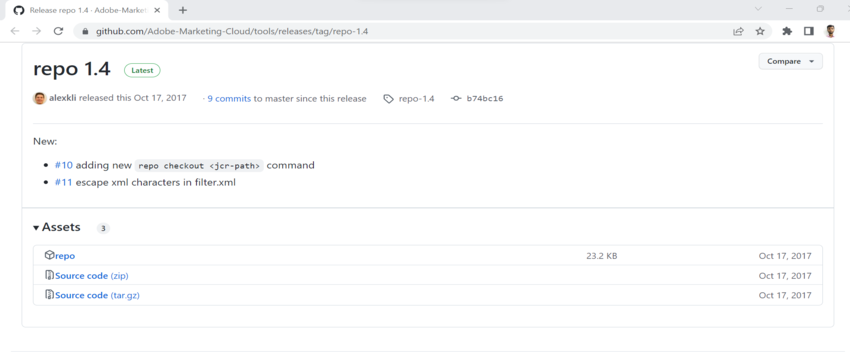This screenshot has width=850, height=360.
Task: Click the padlock site info icon
Action: pos(85,31)
